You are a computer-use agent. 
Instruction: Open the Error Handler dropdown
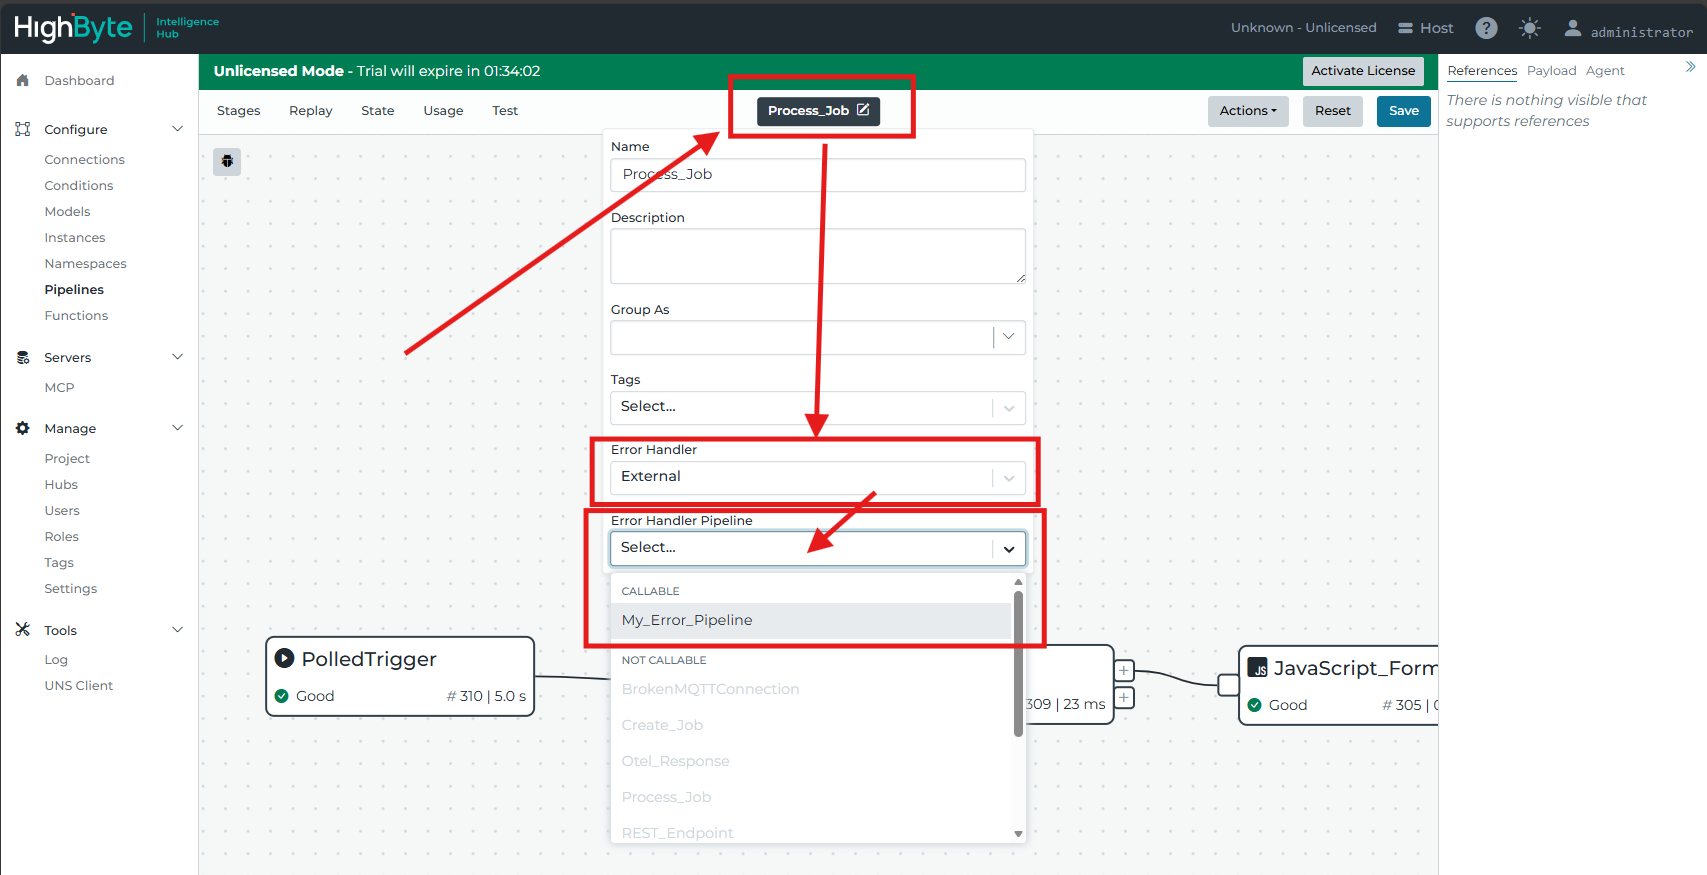tap(1008, 477)
